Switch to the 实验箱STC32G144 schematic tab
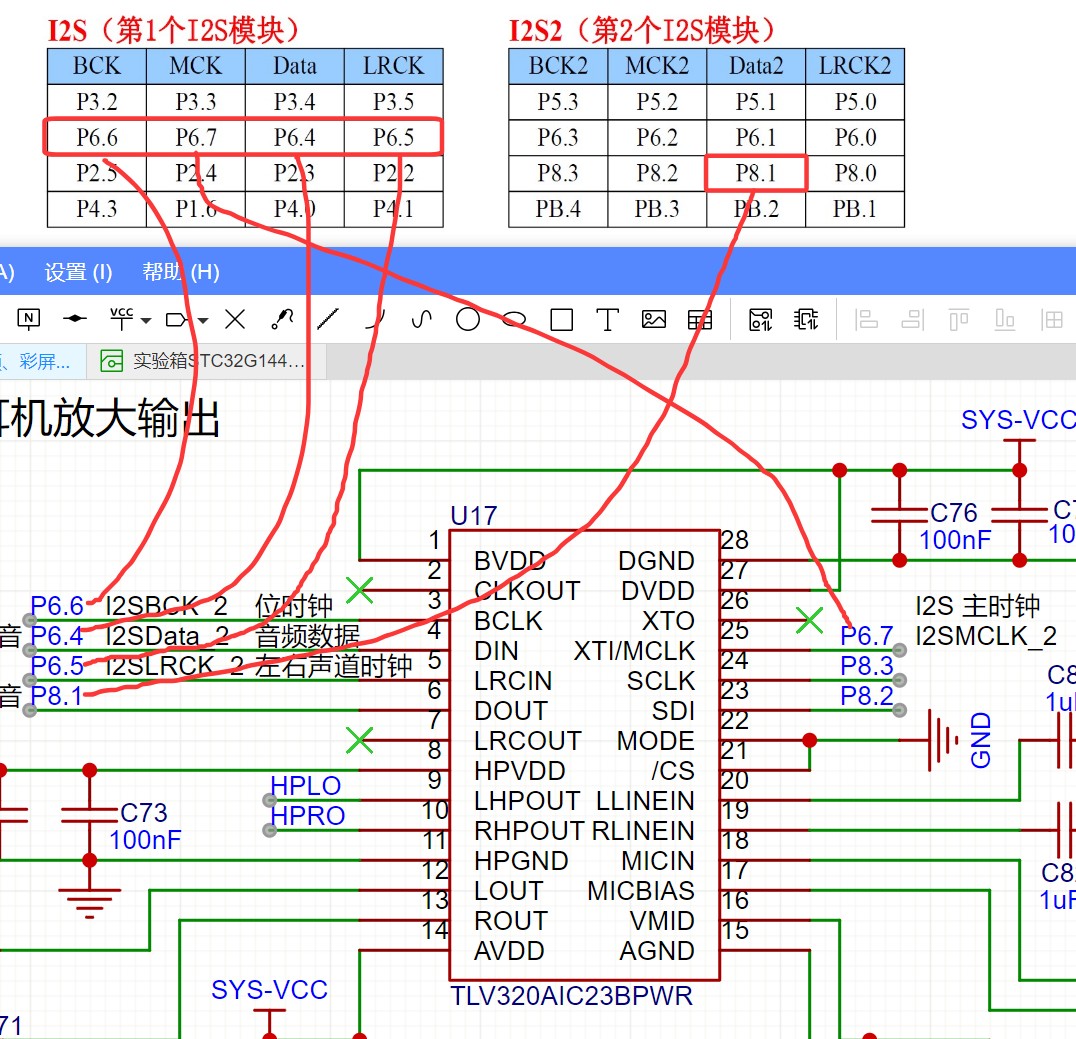This screenshot has height=1039, width=1076. (208, 361)
